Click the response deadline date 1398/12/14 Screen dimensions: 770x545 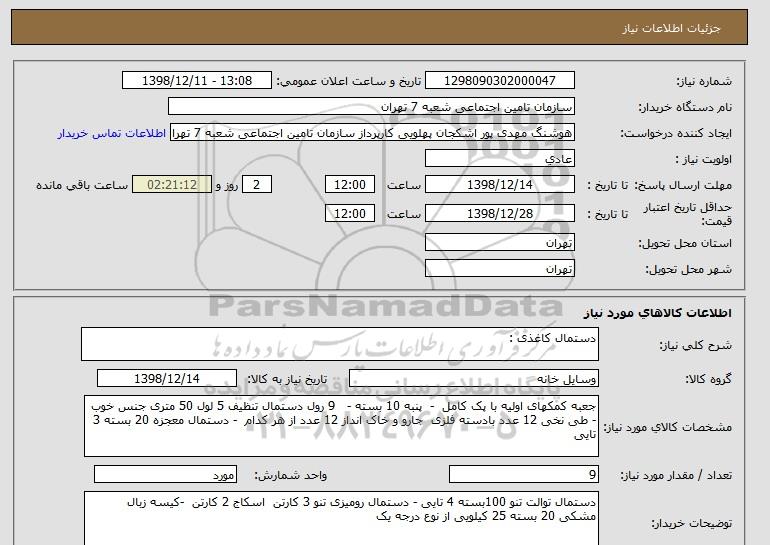[499, 185]
